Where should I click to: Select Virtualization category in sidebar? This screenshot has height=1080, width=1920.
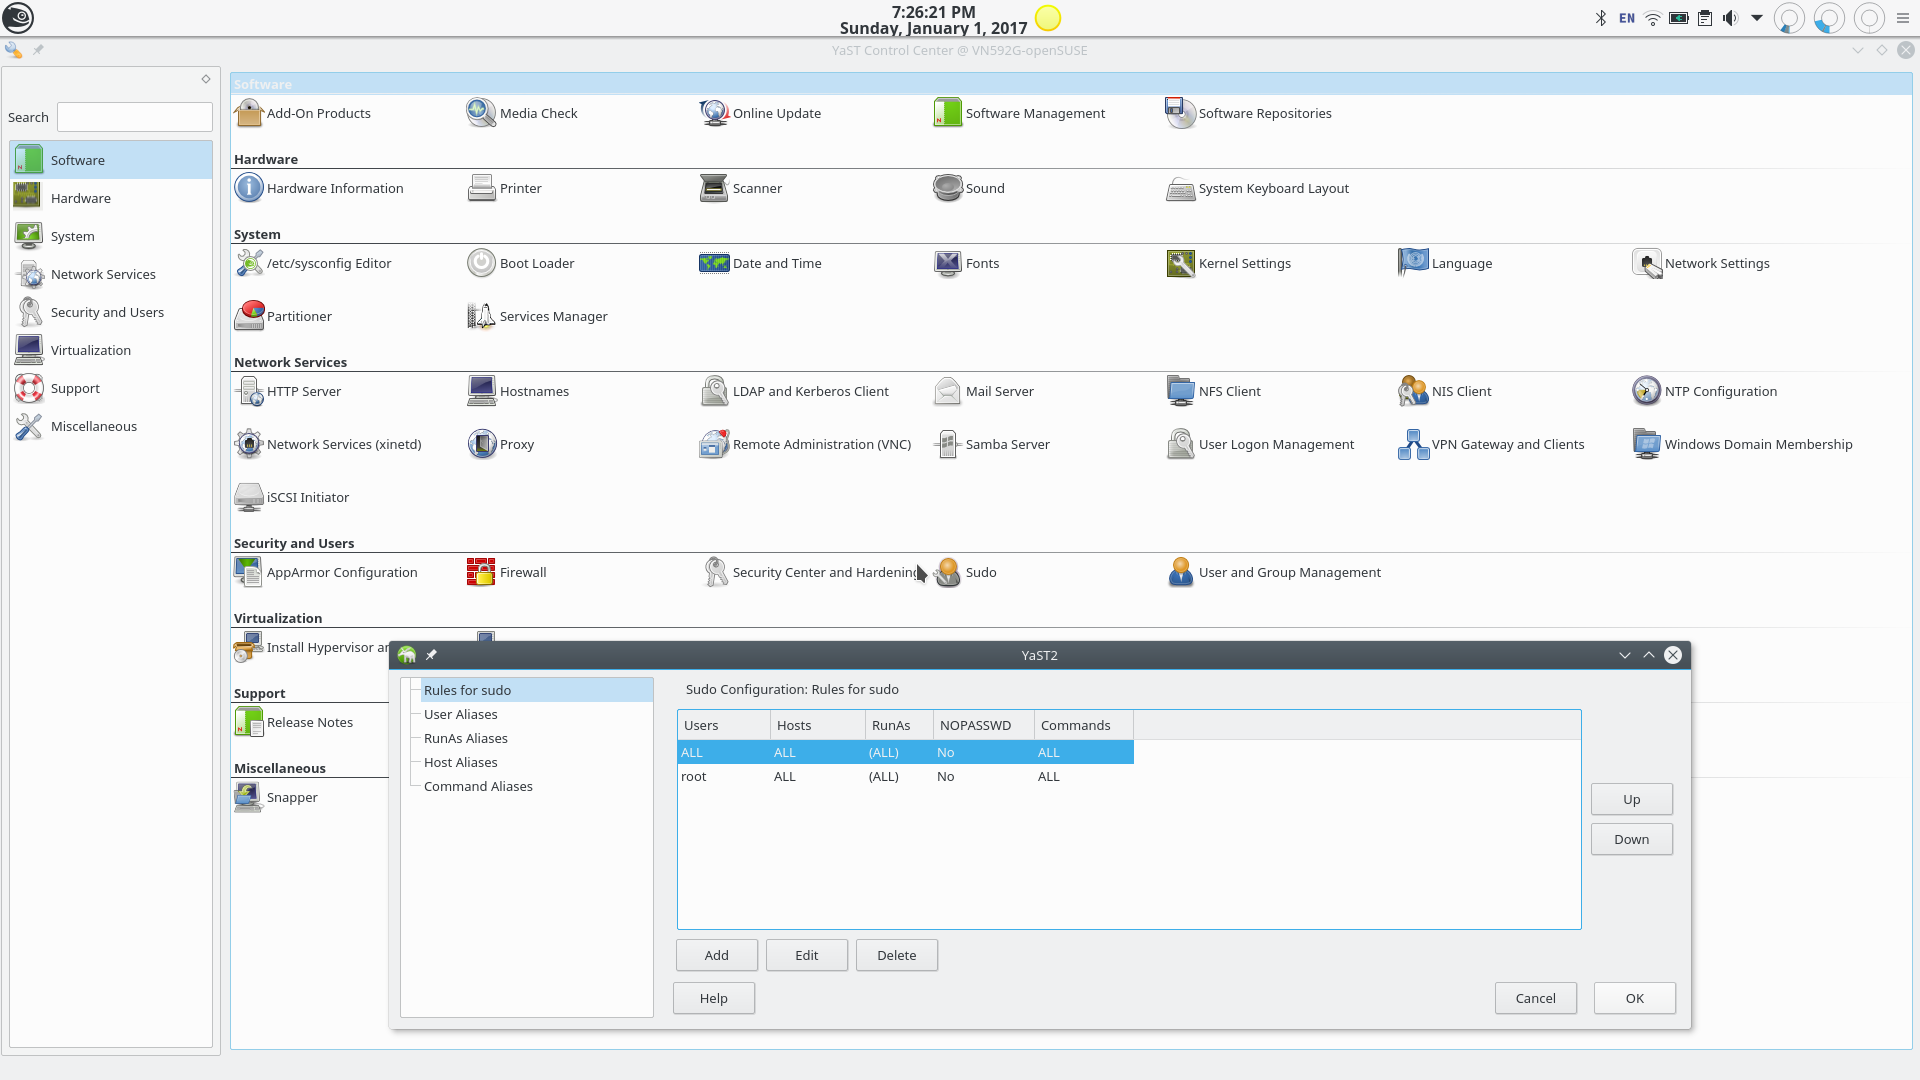tap(111, 350)
